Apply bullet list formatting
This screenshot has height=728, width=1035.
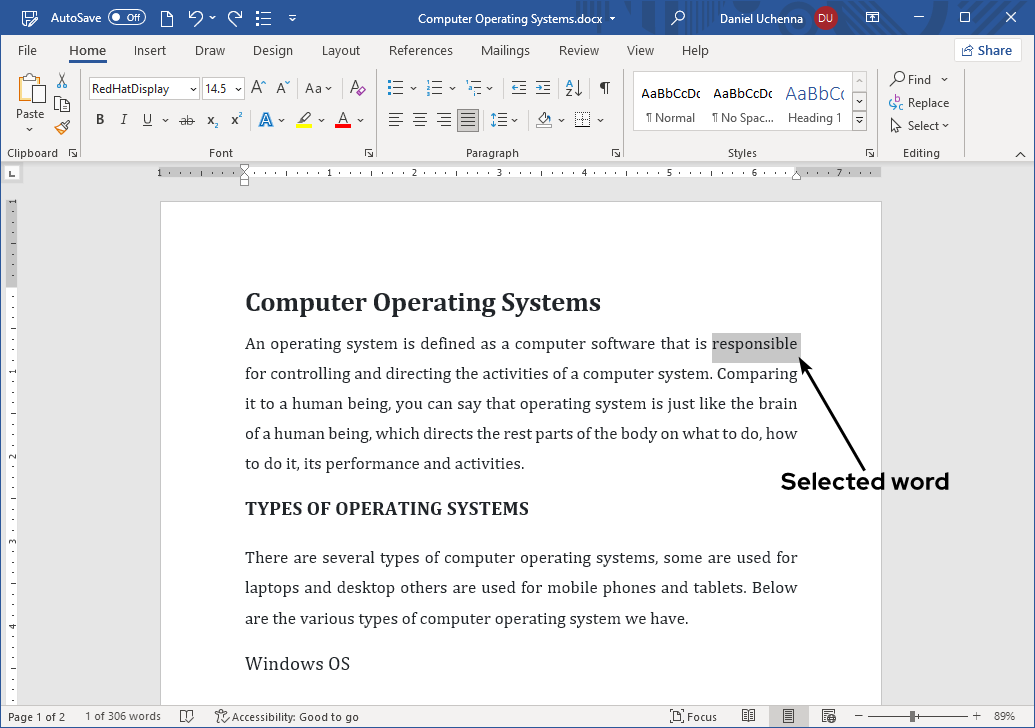[x=395, y=88]
